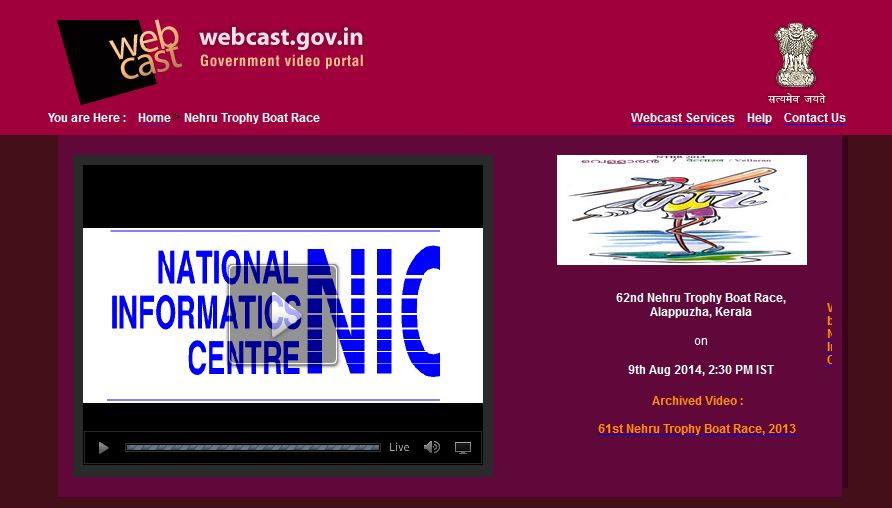The width and height of the screenshot is (892, 508).
Task: Click the webcast.gov.in site title
Action: (x=281, y=38)
